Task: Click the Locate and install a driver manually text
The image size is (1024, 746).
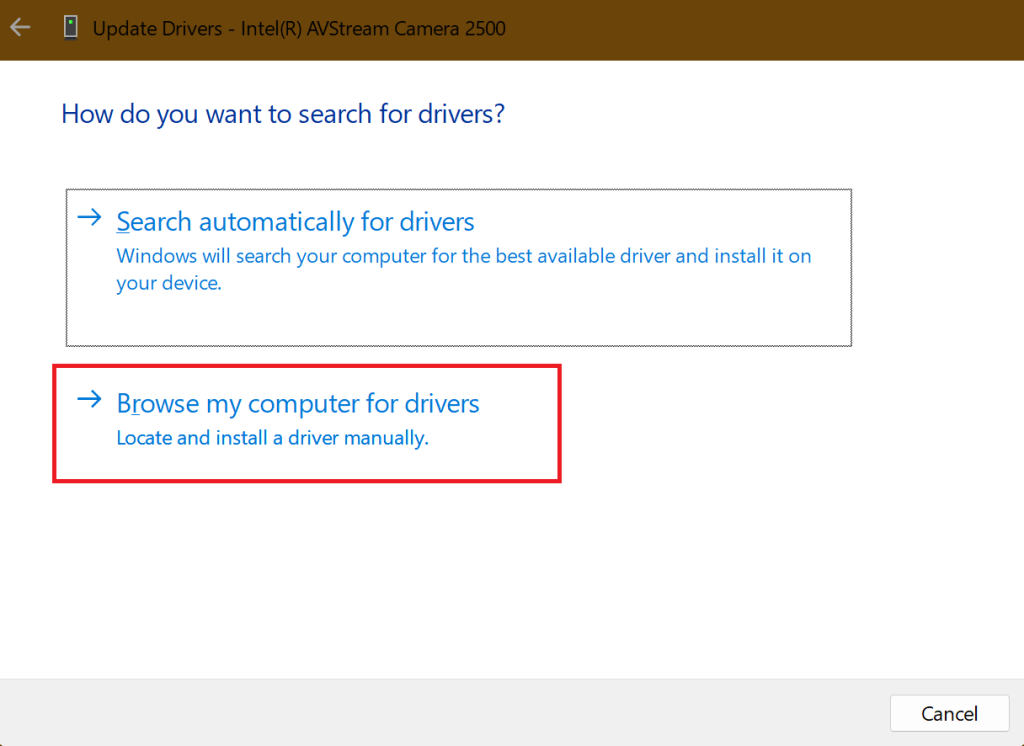Action: (x=274, y=438)
